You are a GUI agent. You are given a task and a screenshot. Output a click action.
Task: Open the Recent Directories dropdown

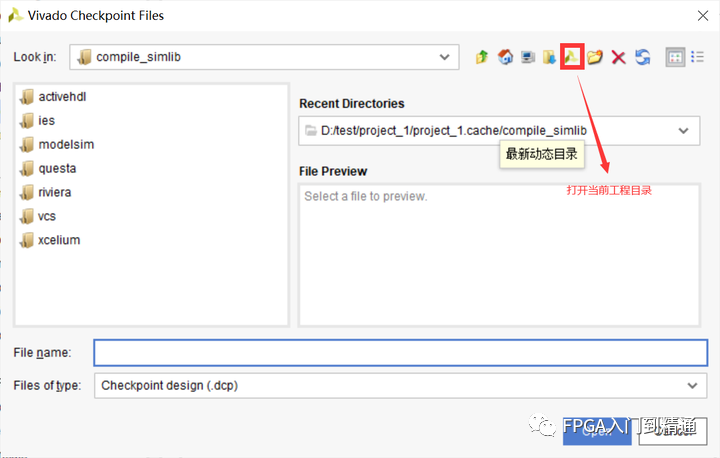pyautogui.click(x=683, y=130)
